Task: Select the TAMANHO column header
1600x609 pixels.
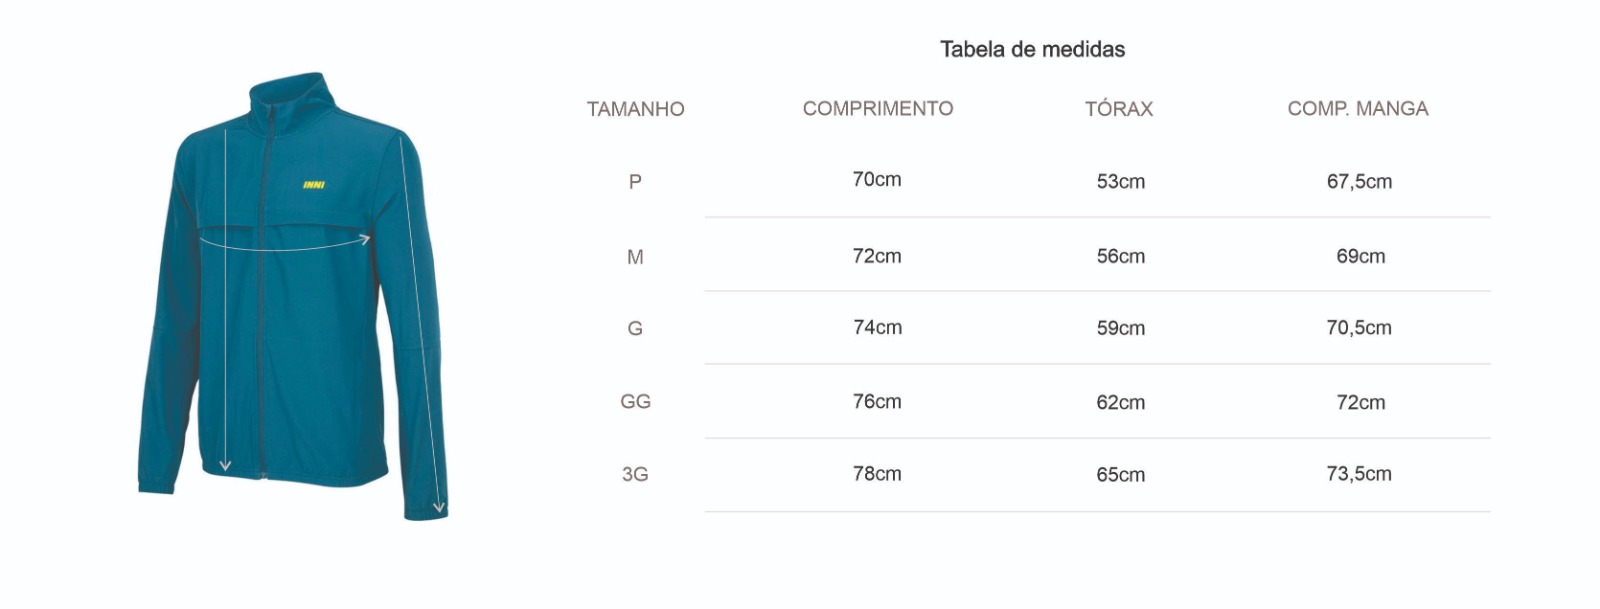Action: point(635,109)
